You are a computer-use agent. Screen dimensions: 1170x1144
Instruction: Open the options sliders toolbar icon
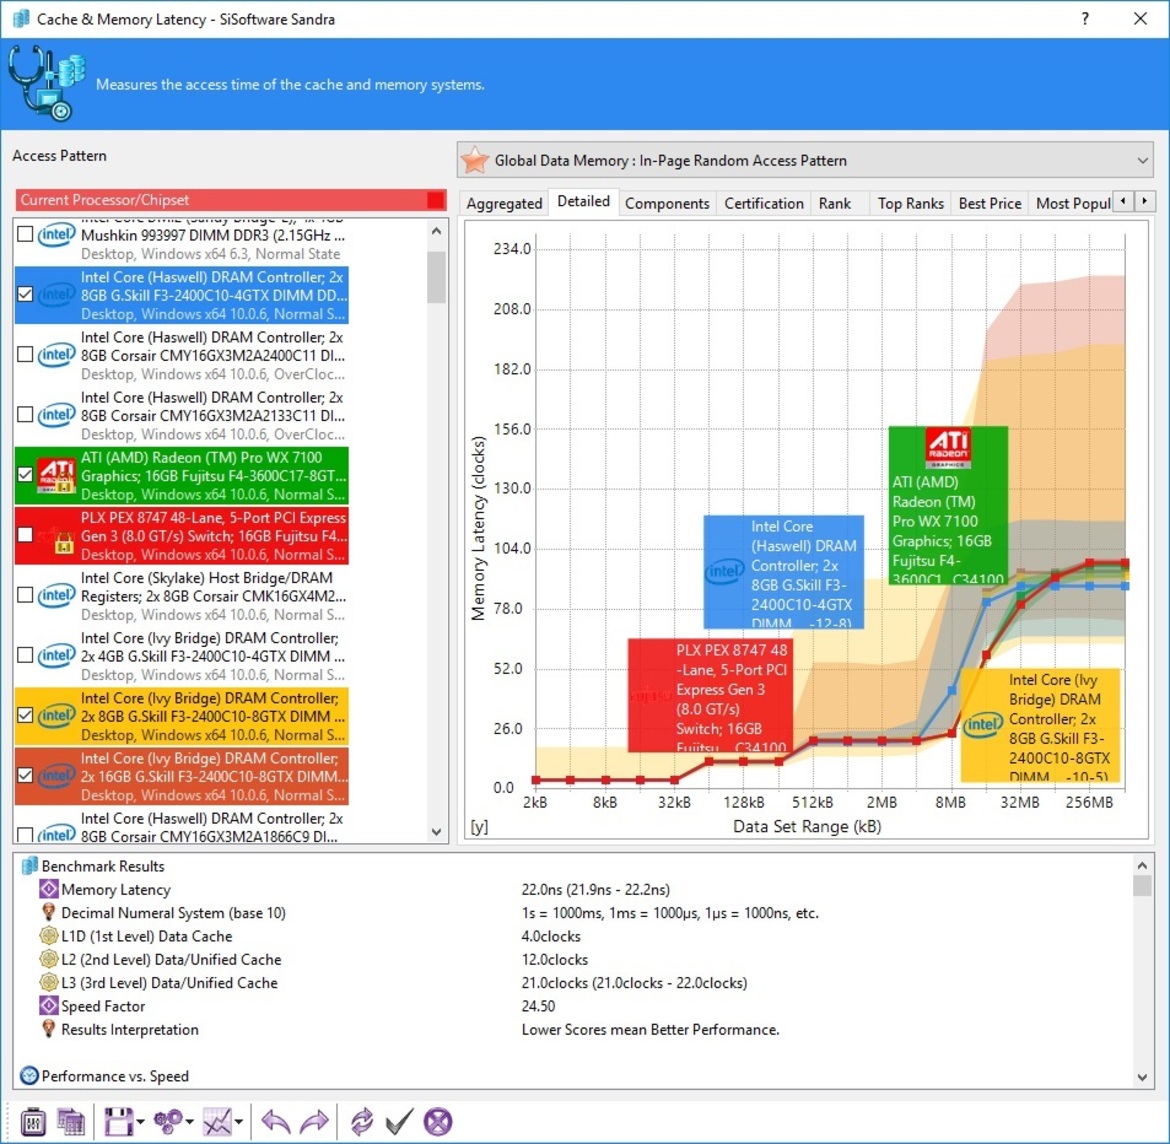click(32, 1122)
